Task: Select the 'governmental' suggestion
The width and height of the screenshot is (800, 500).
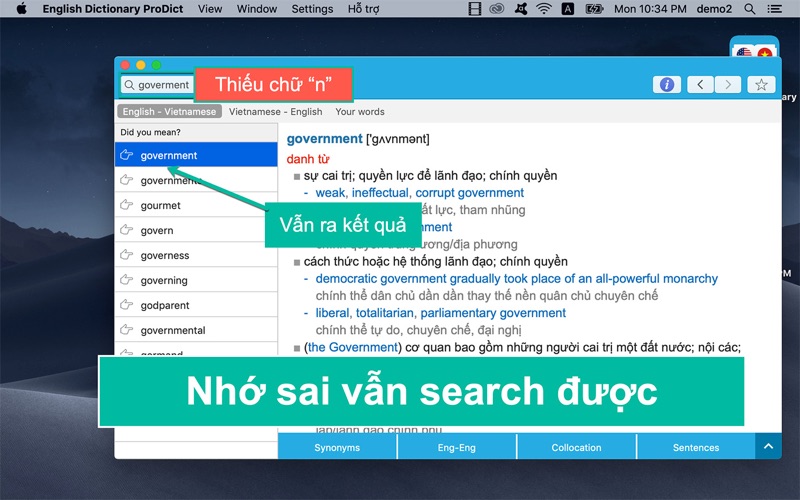Action: click(196, 330)
